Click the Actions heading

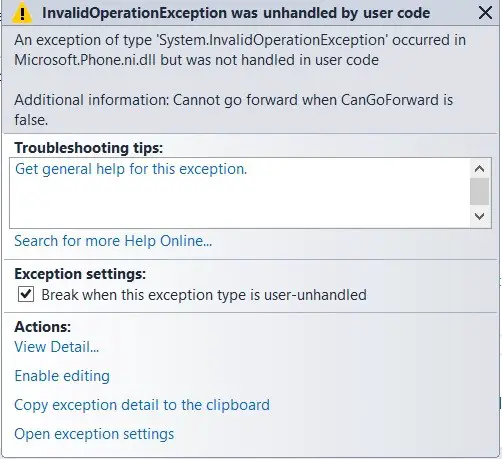[x=43, y=327]
